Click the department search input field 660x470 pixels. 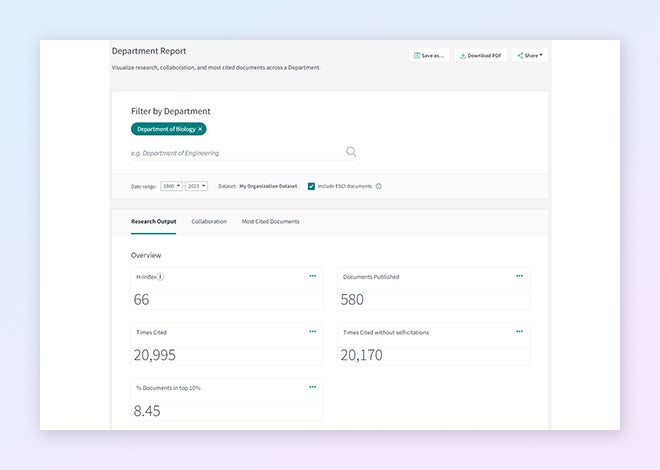[x=235, y=153]
